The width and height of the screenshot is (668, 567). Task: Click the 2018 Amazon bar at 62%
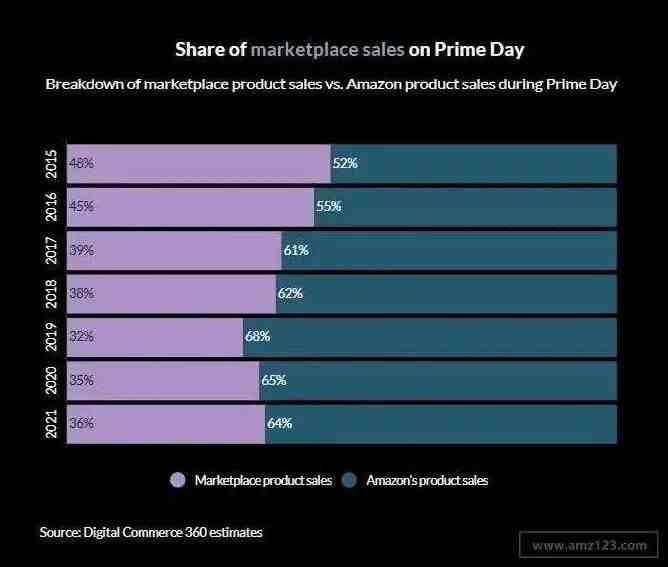point(446,294)
